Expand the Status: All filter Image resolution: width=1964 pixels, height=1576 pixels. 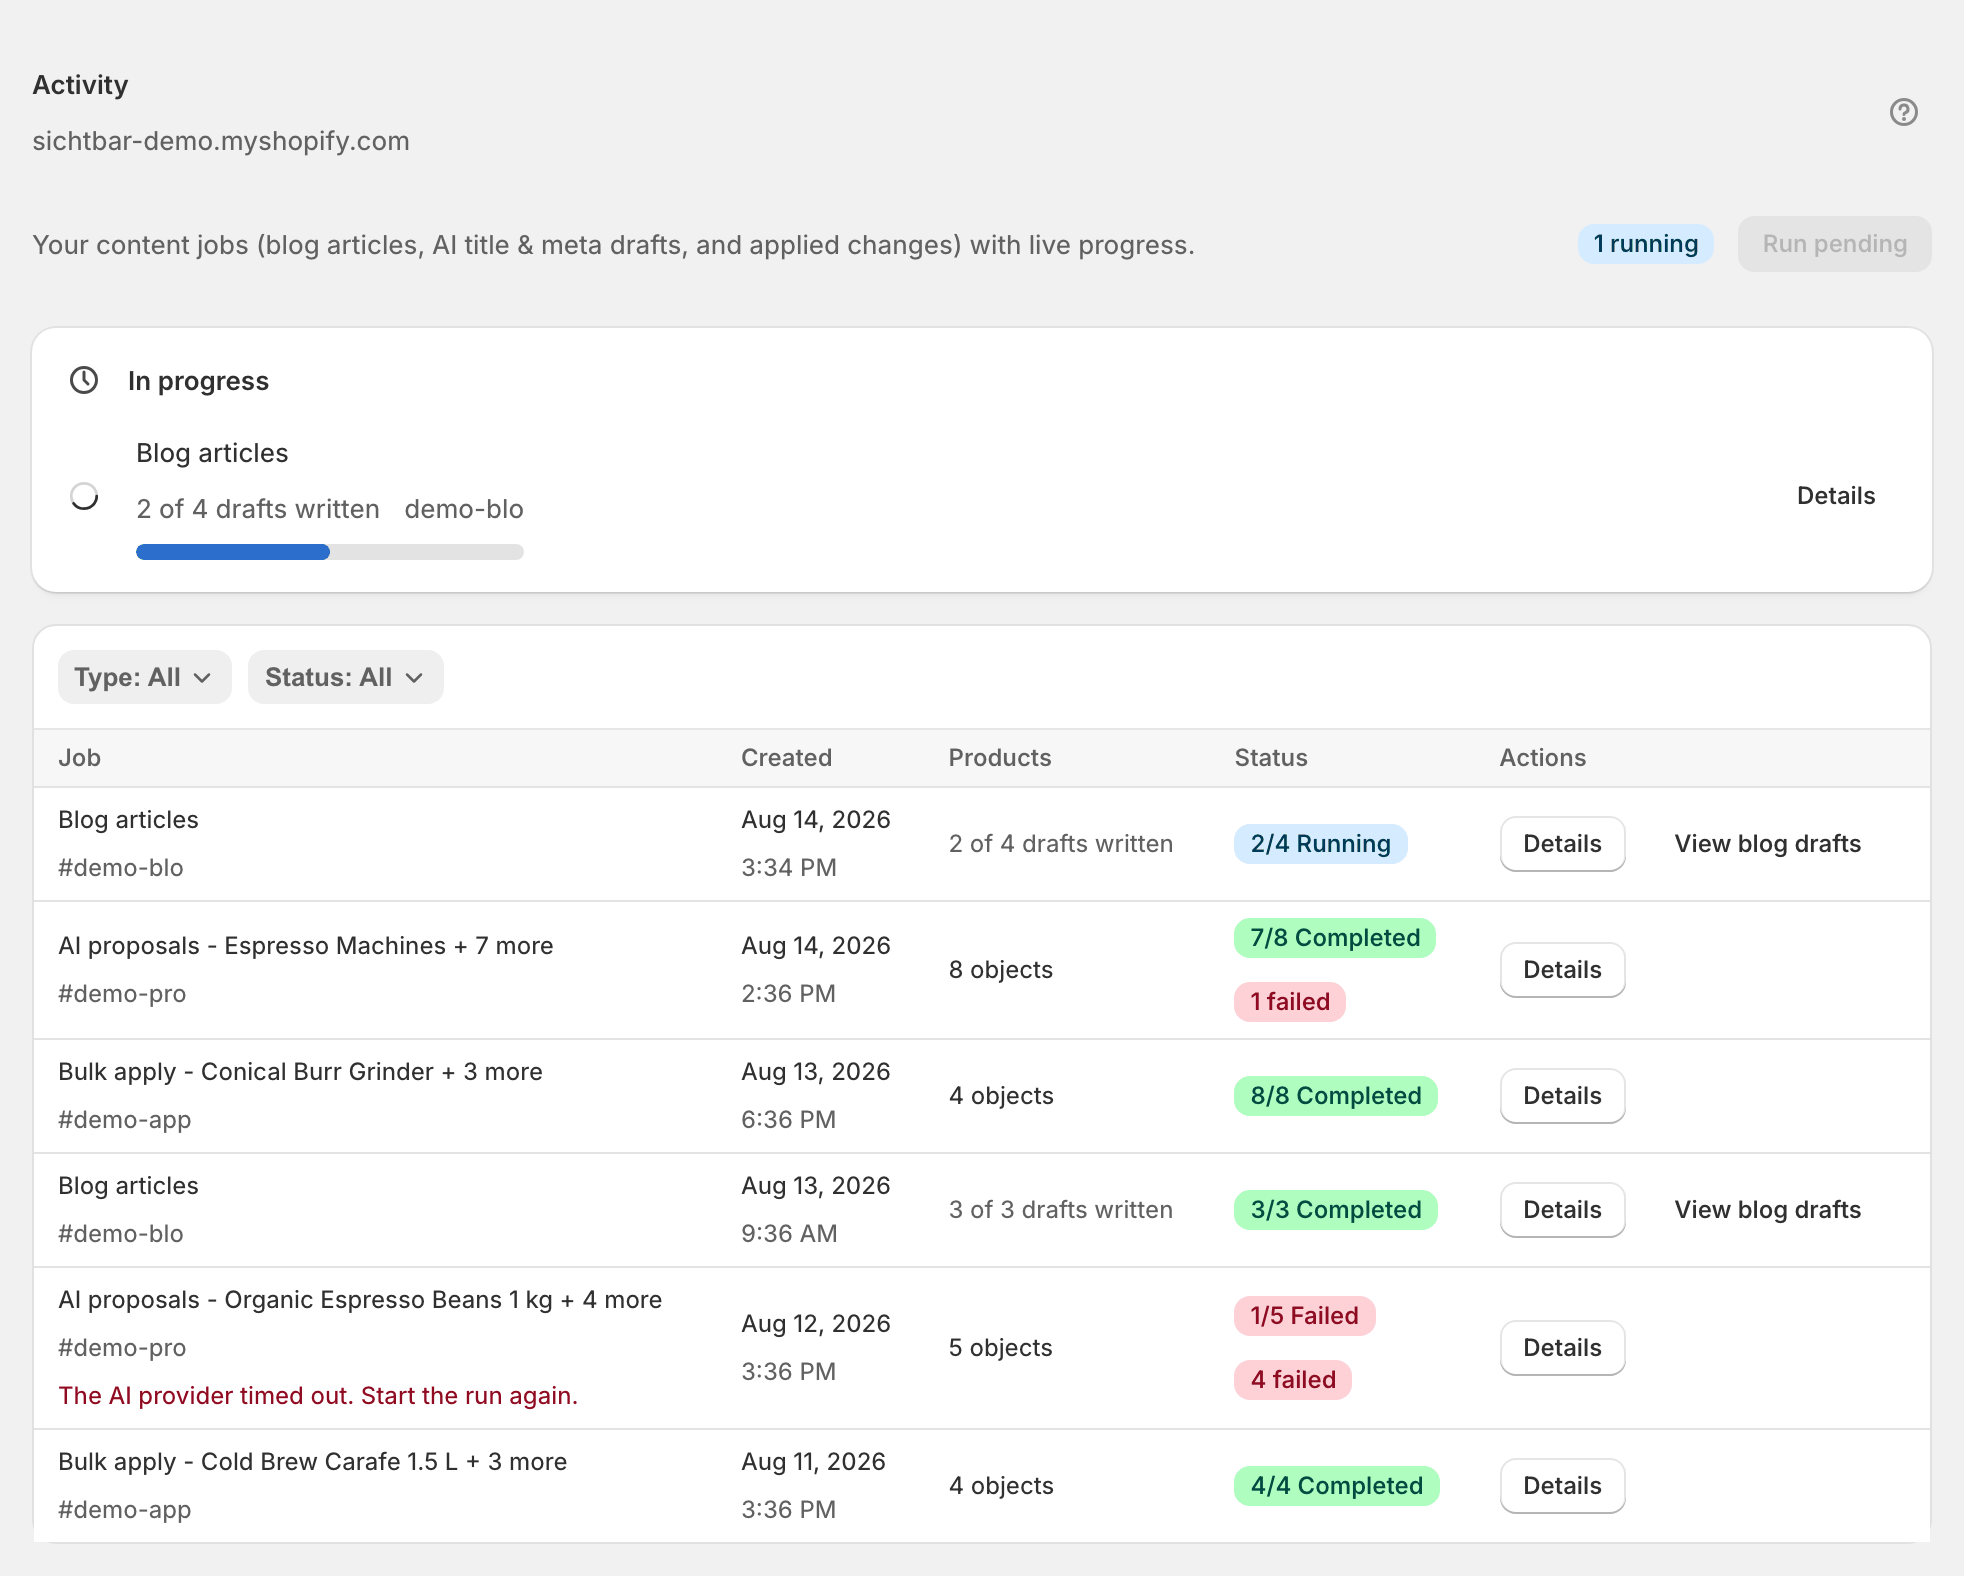pyautogui.click(x=345, y=677)
